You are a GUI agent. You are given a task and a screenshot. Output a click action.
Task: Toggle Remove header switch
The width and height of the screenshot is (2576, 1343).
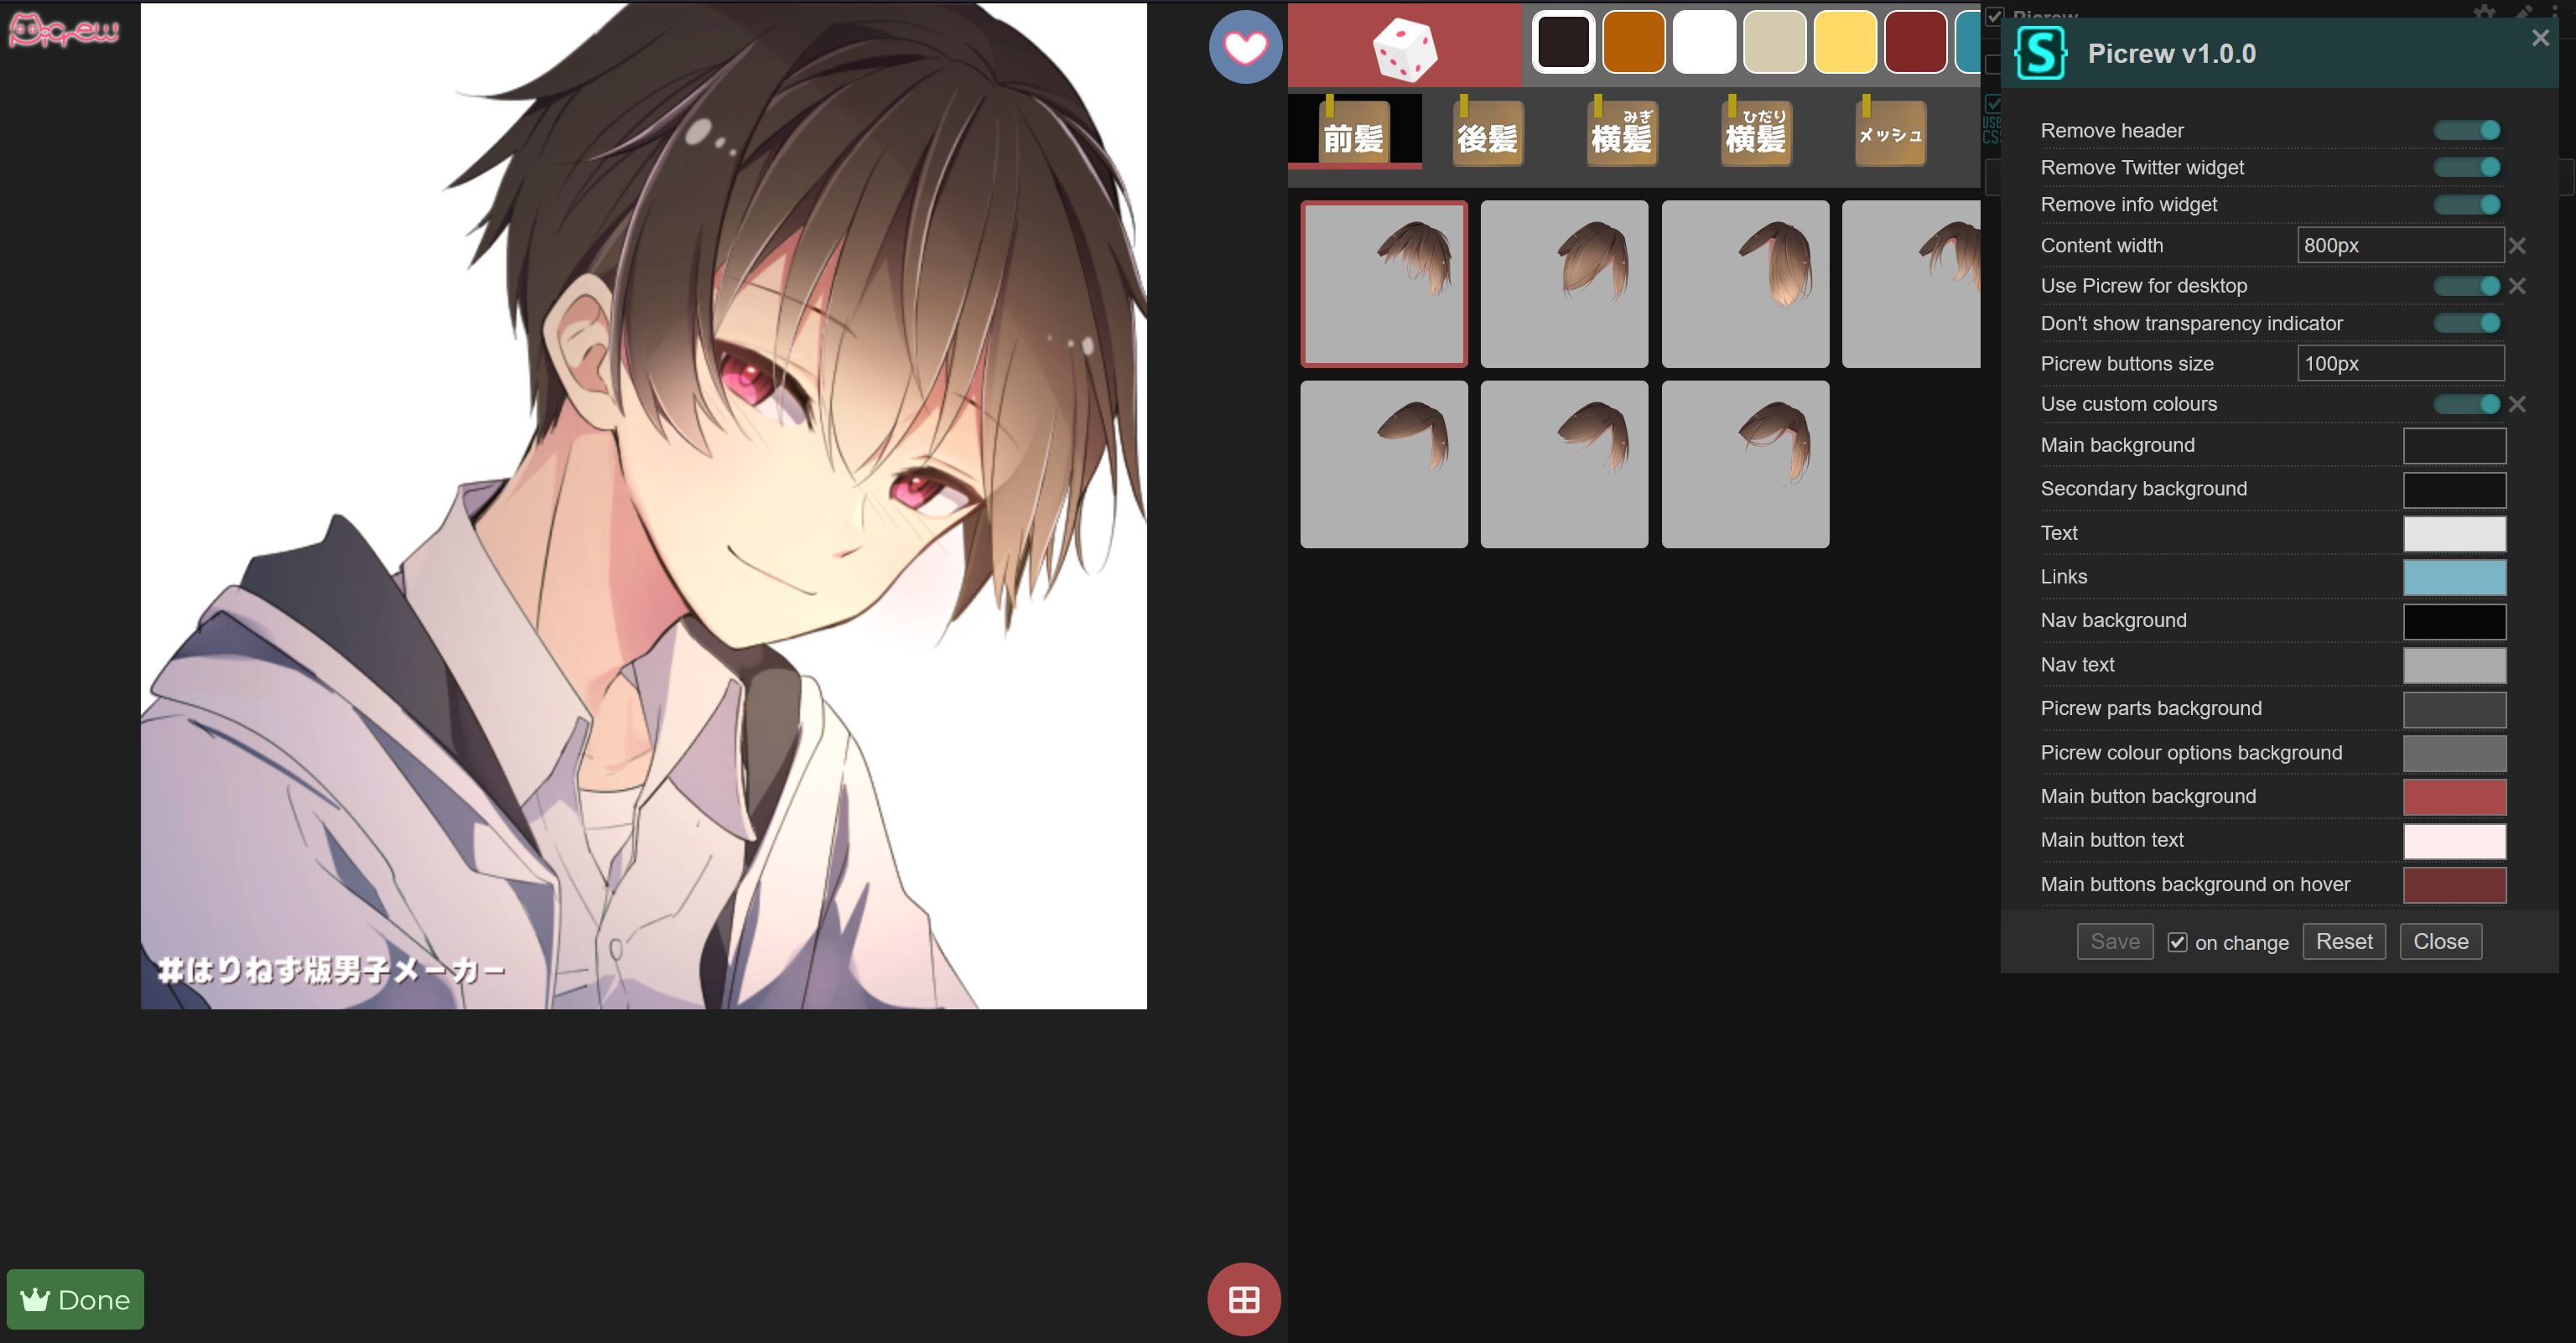point(2467,130)
